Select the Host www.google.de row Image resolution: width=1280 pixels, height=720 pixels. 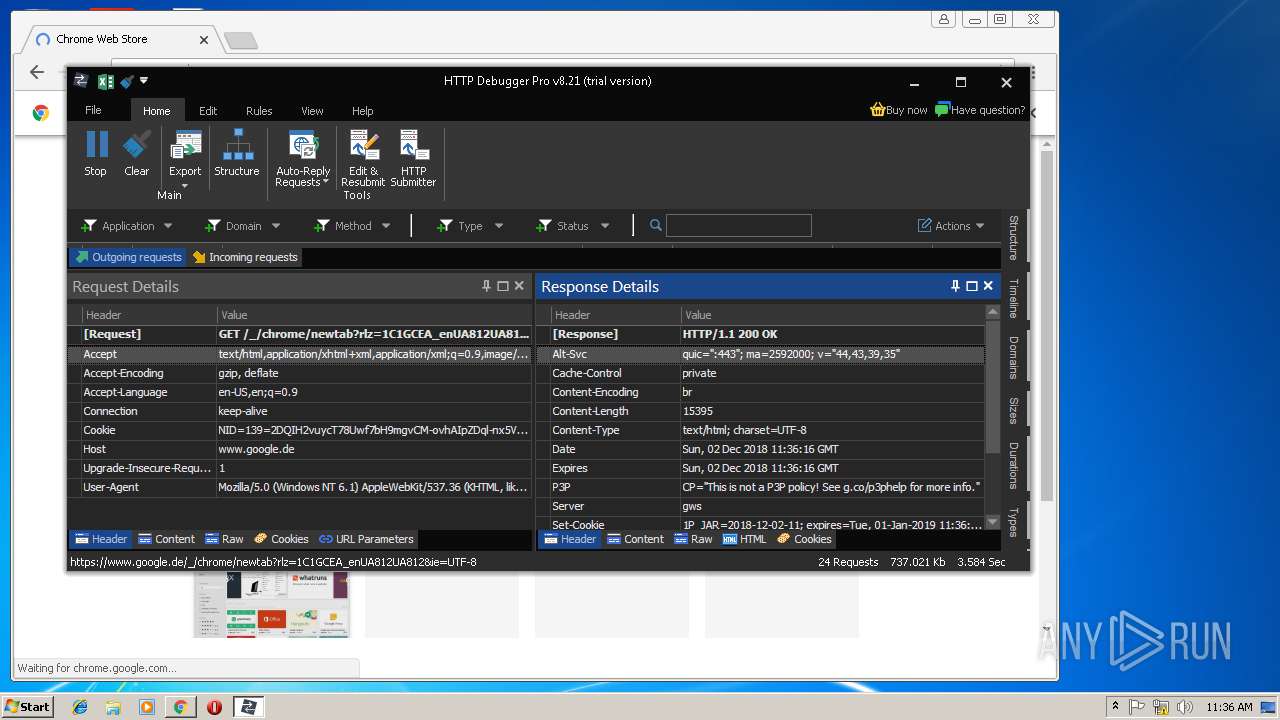pyautogui.click(x=300, y=449)
